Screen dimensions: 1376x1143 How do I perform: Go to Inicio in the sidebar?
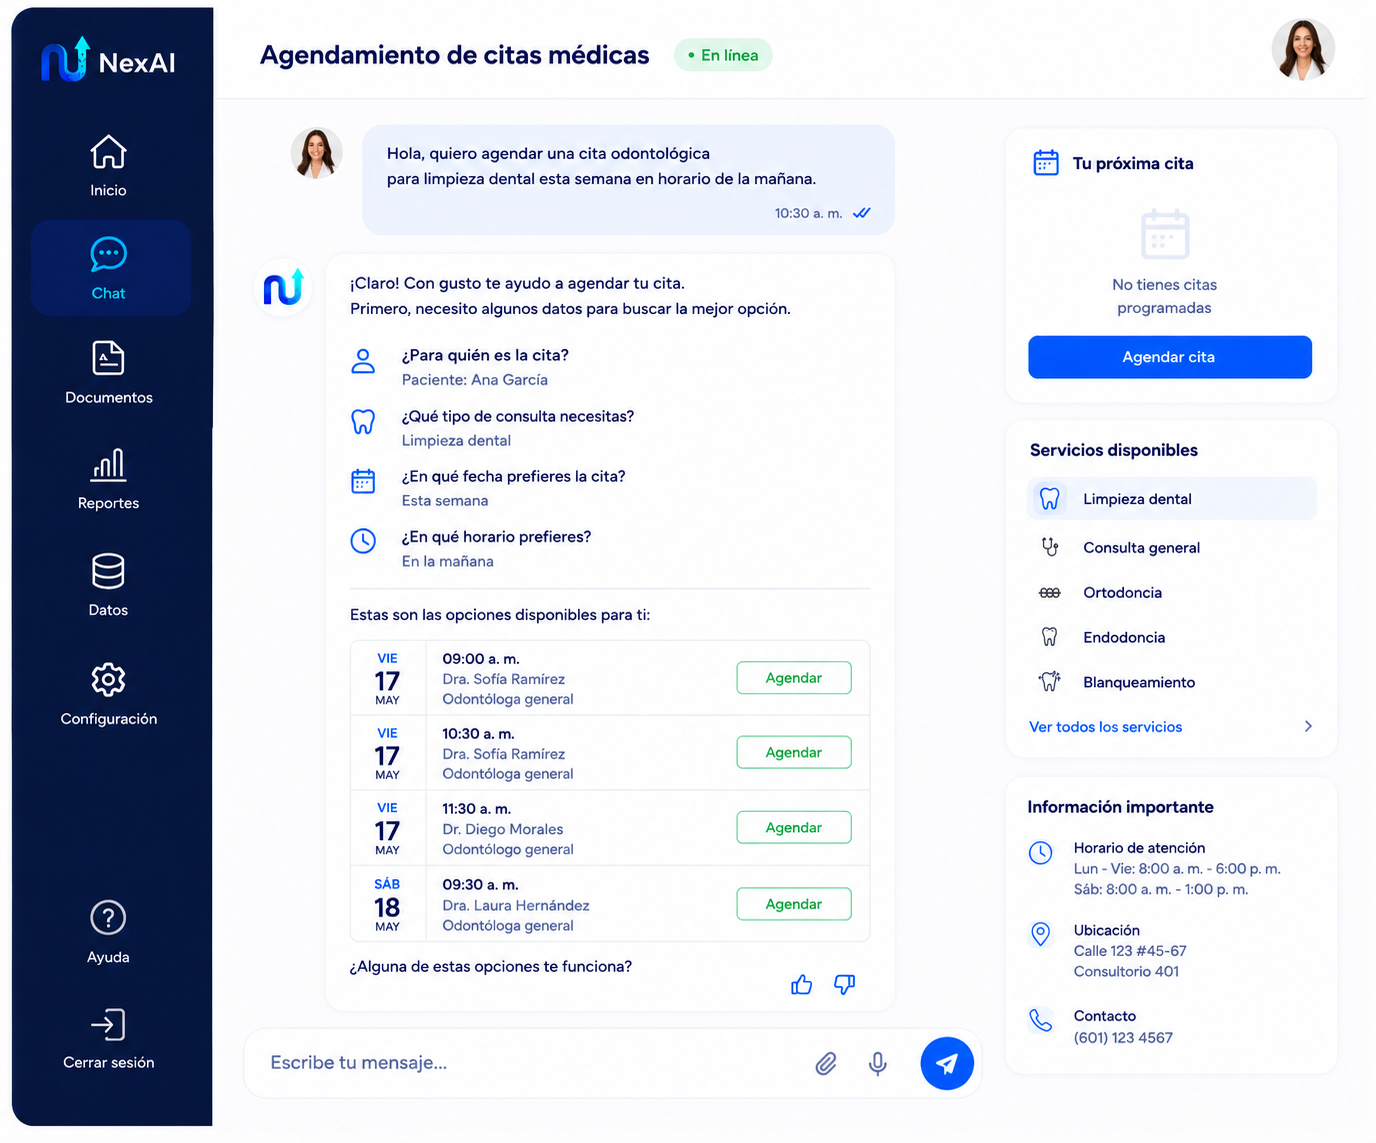click(108, 165)
